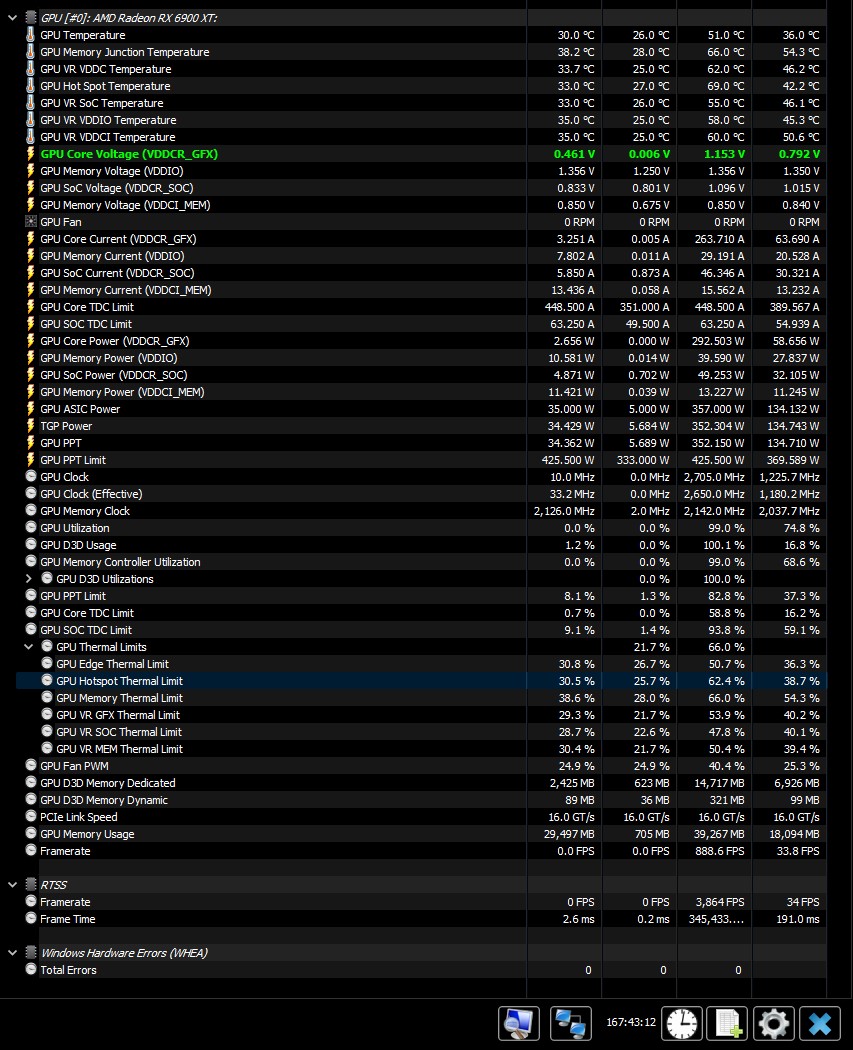Click circle icon beside GPU Memory Usage
The height and width of the screenshot is (1050, 853).
pyautogui.click(x=30, y=834)
